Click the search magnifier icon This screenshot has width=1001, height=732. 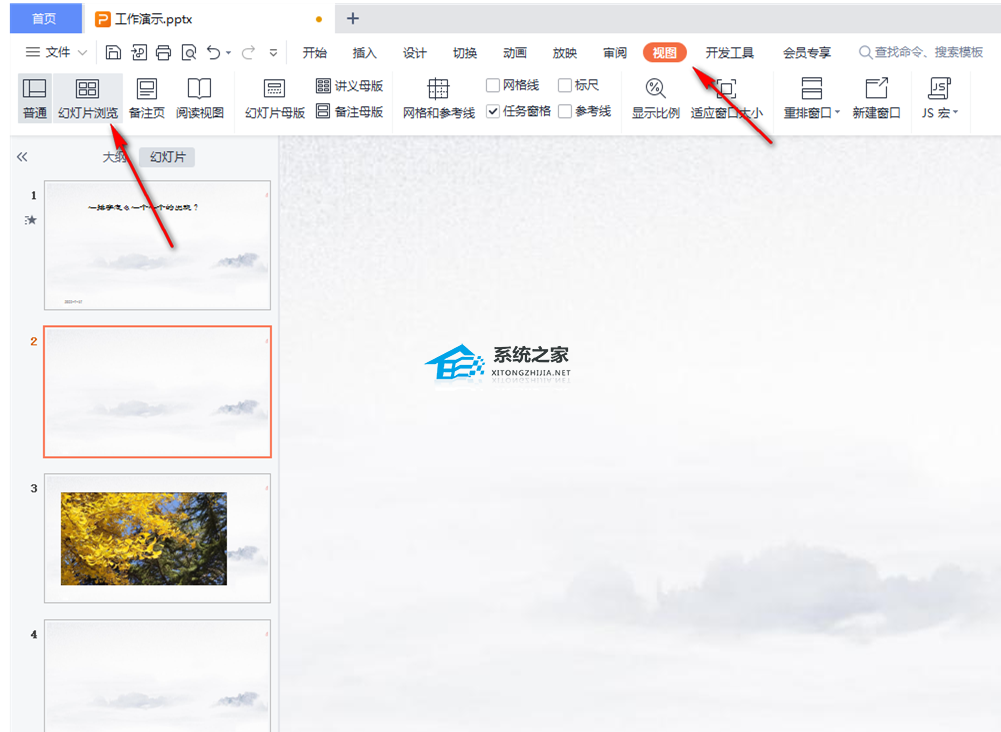865,52
